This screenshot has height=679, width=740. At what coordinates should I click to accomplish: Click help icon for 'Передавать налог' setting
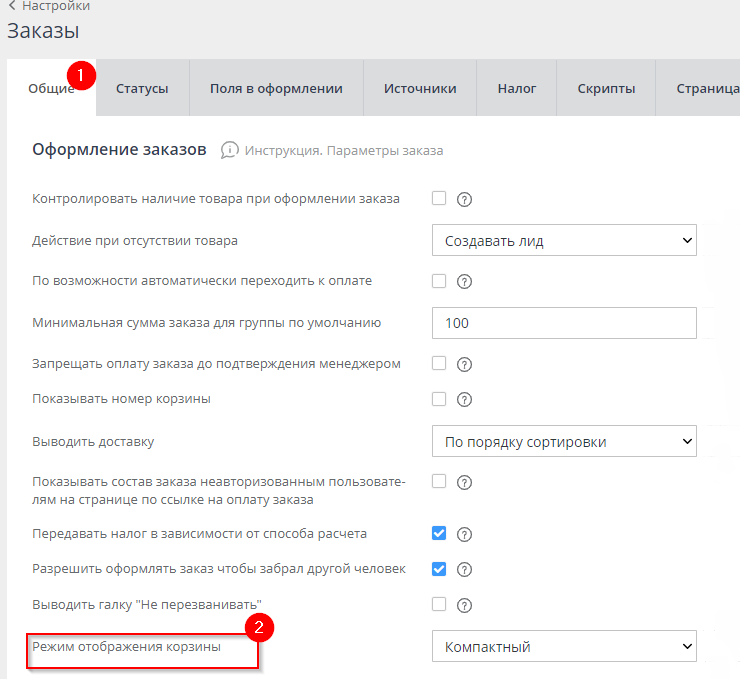(464, 534)
